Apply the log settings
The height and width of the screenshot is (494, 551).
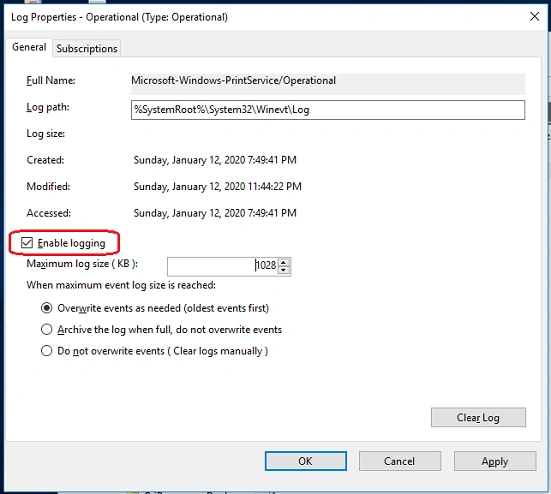pos(495,461)
